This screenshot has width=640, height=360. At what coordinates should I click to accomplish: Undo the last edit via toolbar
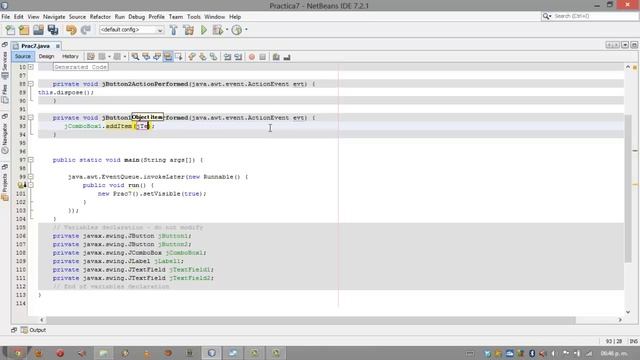(x=71, y=30)
